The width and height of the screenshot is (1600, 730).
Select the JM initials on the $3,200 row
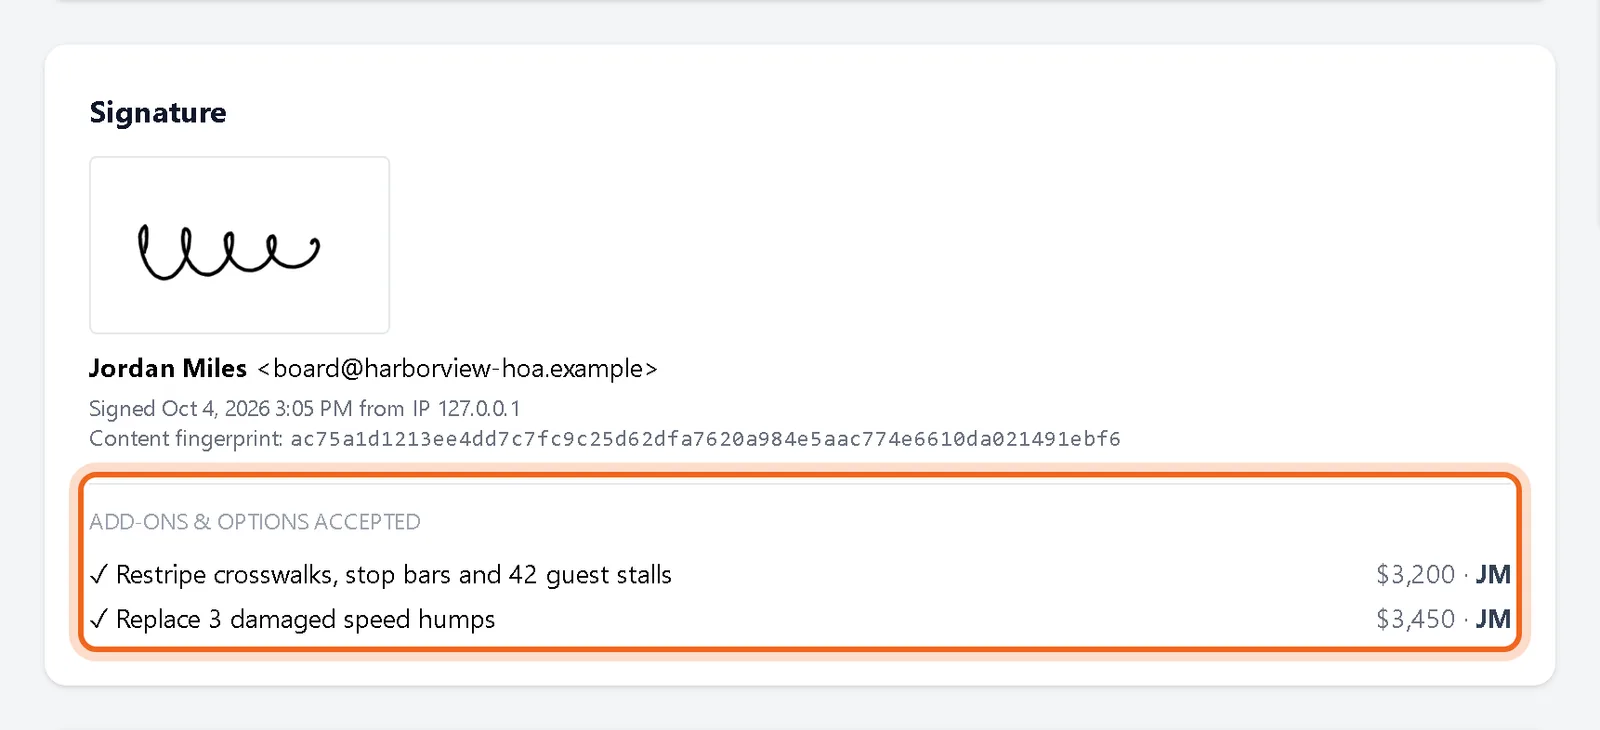point(1493,575)
